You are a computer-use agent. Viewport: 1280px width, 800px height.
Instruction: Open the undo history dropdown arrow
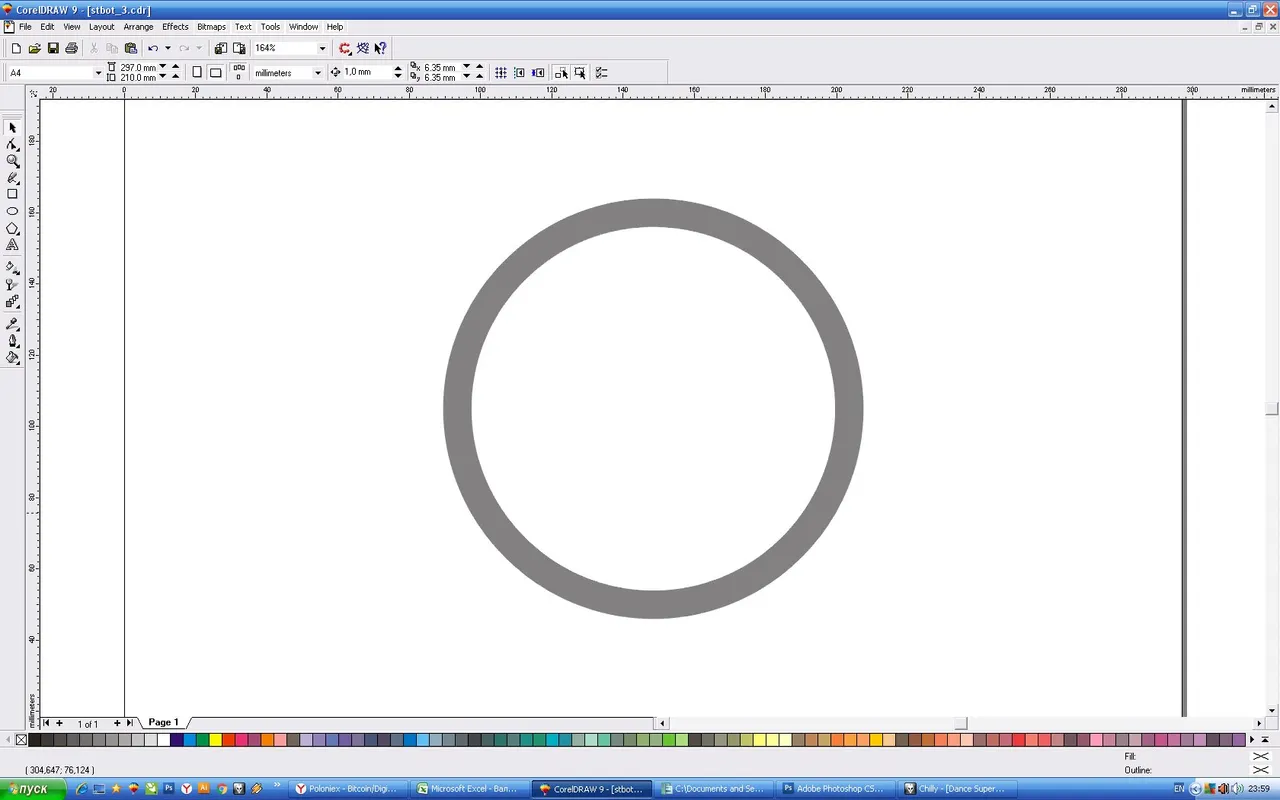pos(167,48)
